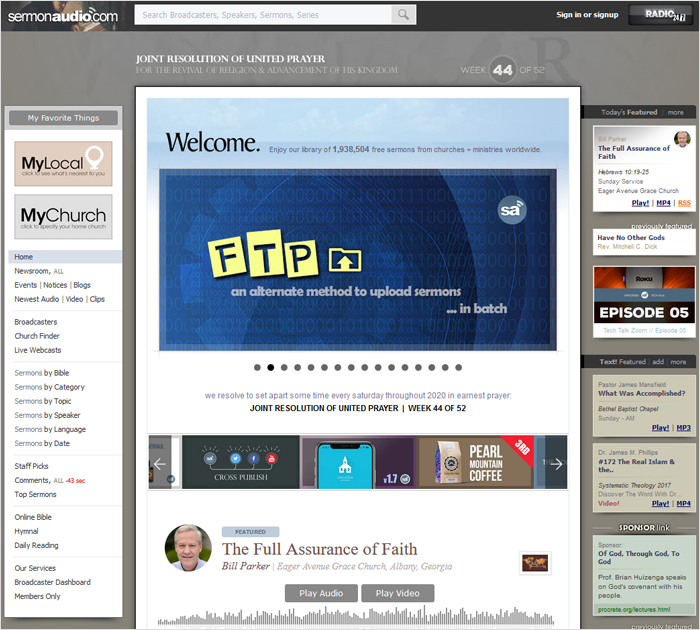Click the FTP upload slide banner
This screenshot has height=630, width=700.
[x=358, y=260]
